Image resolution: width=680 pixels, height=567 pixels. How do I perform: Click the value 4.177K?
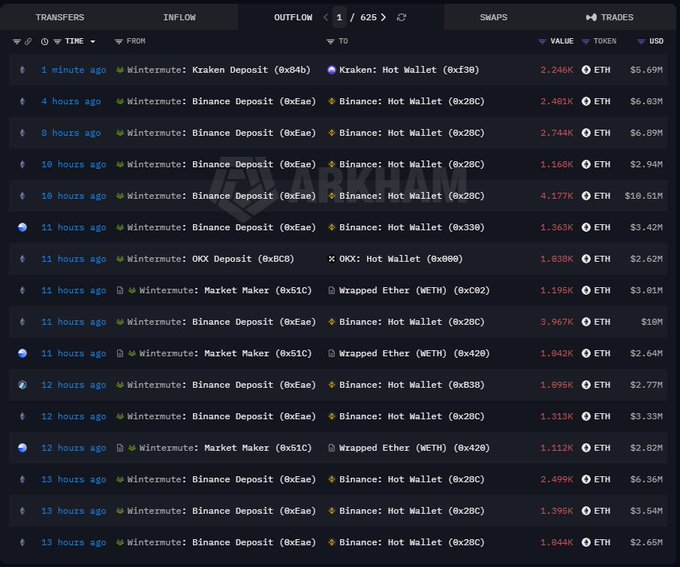pyautogui.click(x=556, y=196)
